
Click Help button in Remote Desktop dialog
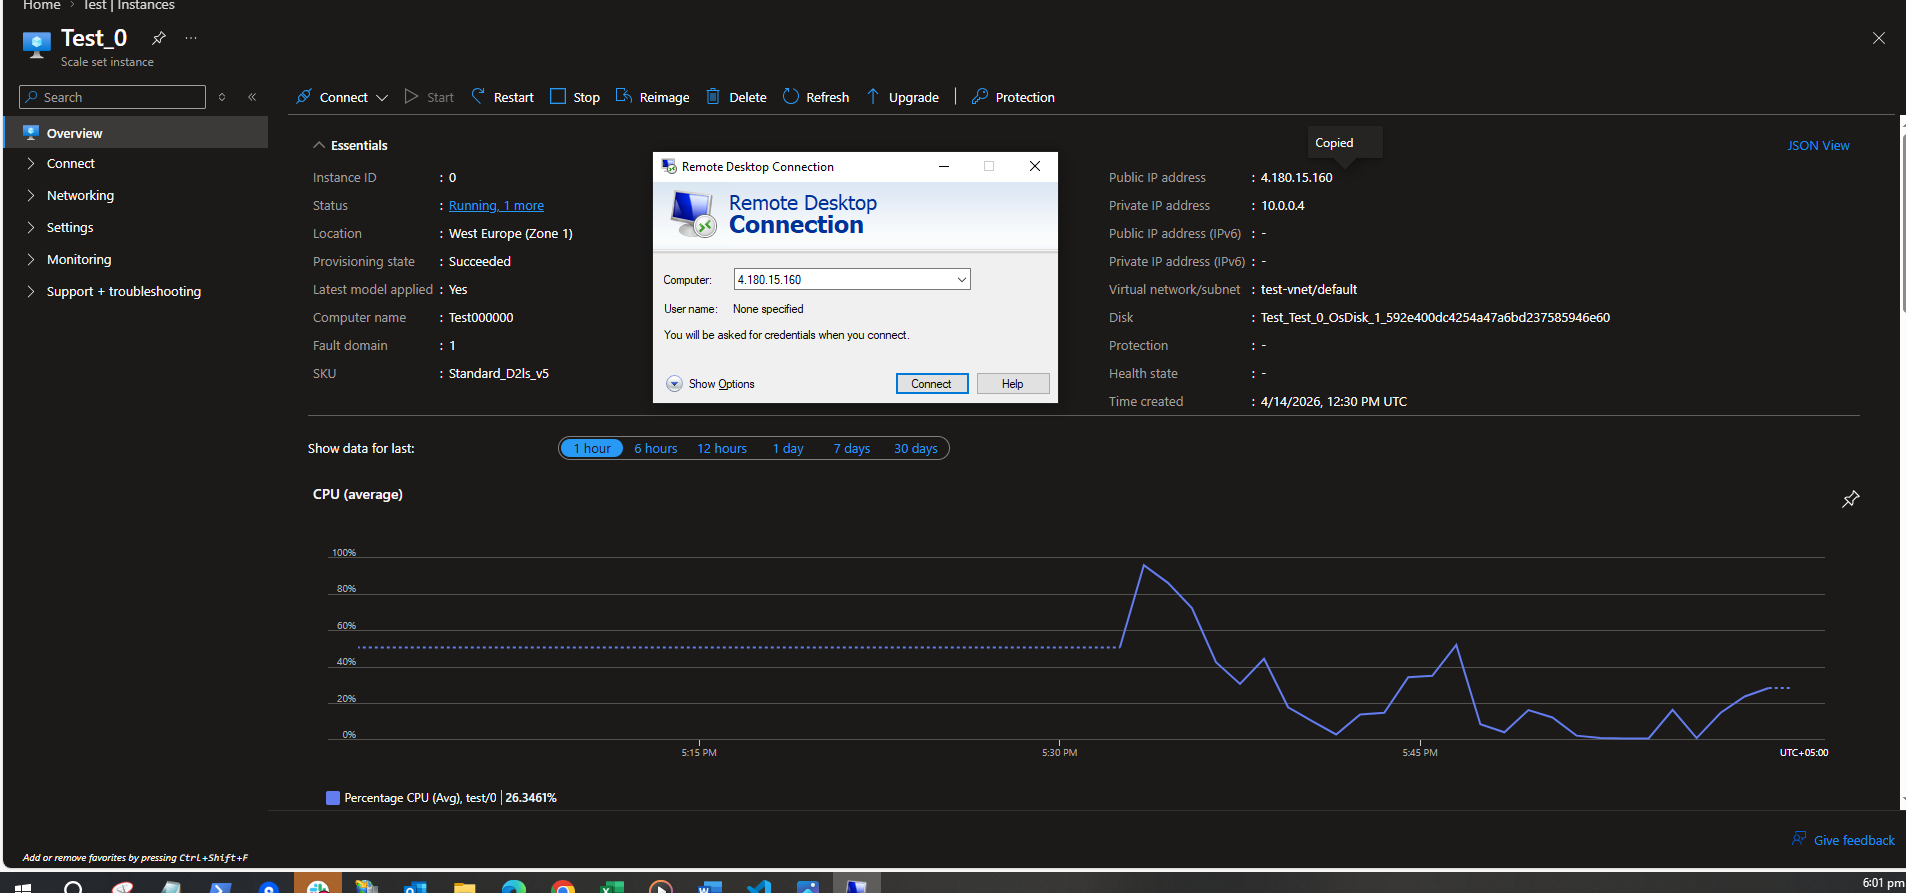tap(1013, 384)
